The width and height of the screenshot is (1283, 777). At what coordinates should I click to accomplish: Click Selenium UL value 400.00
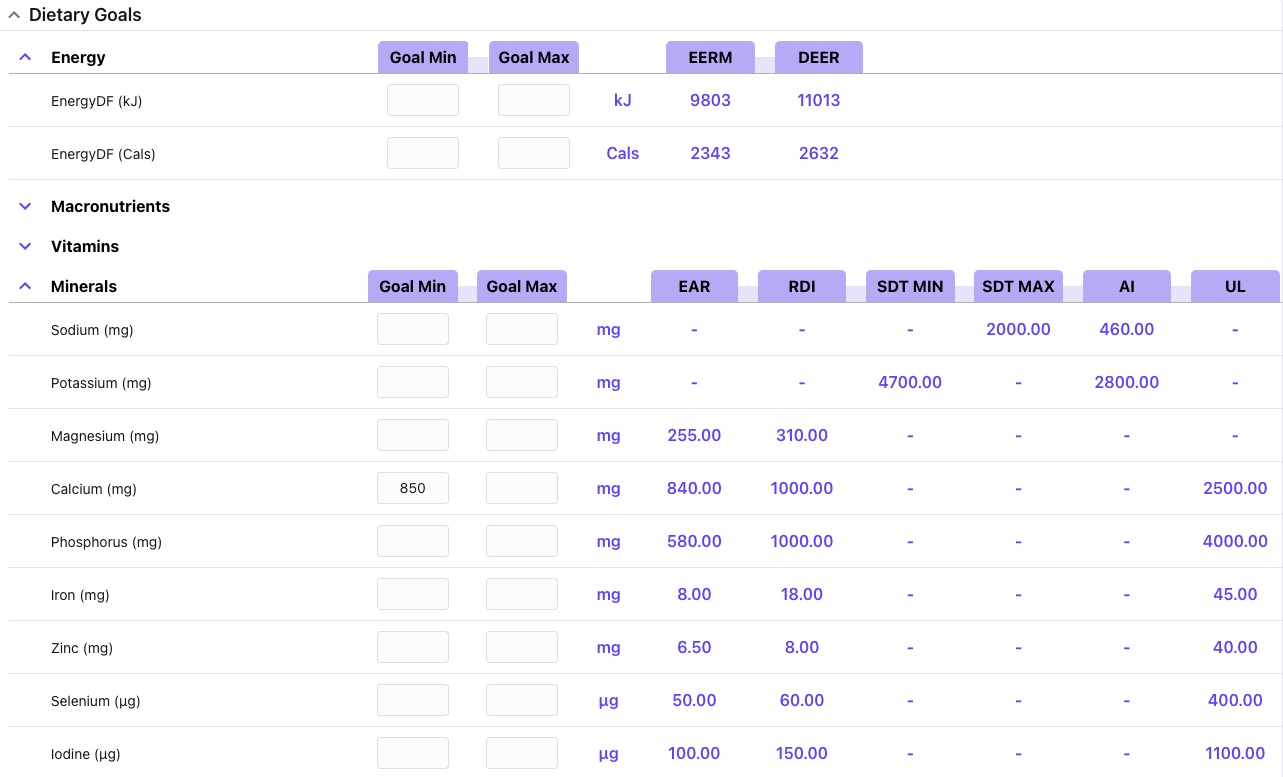click(x=1235, y=700)
